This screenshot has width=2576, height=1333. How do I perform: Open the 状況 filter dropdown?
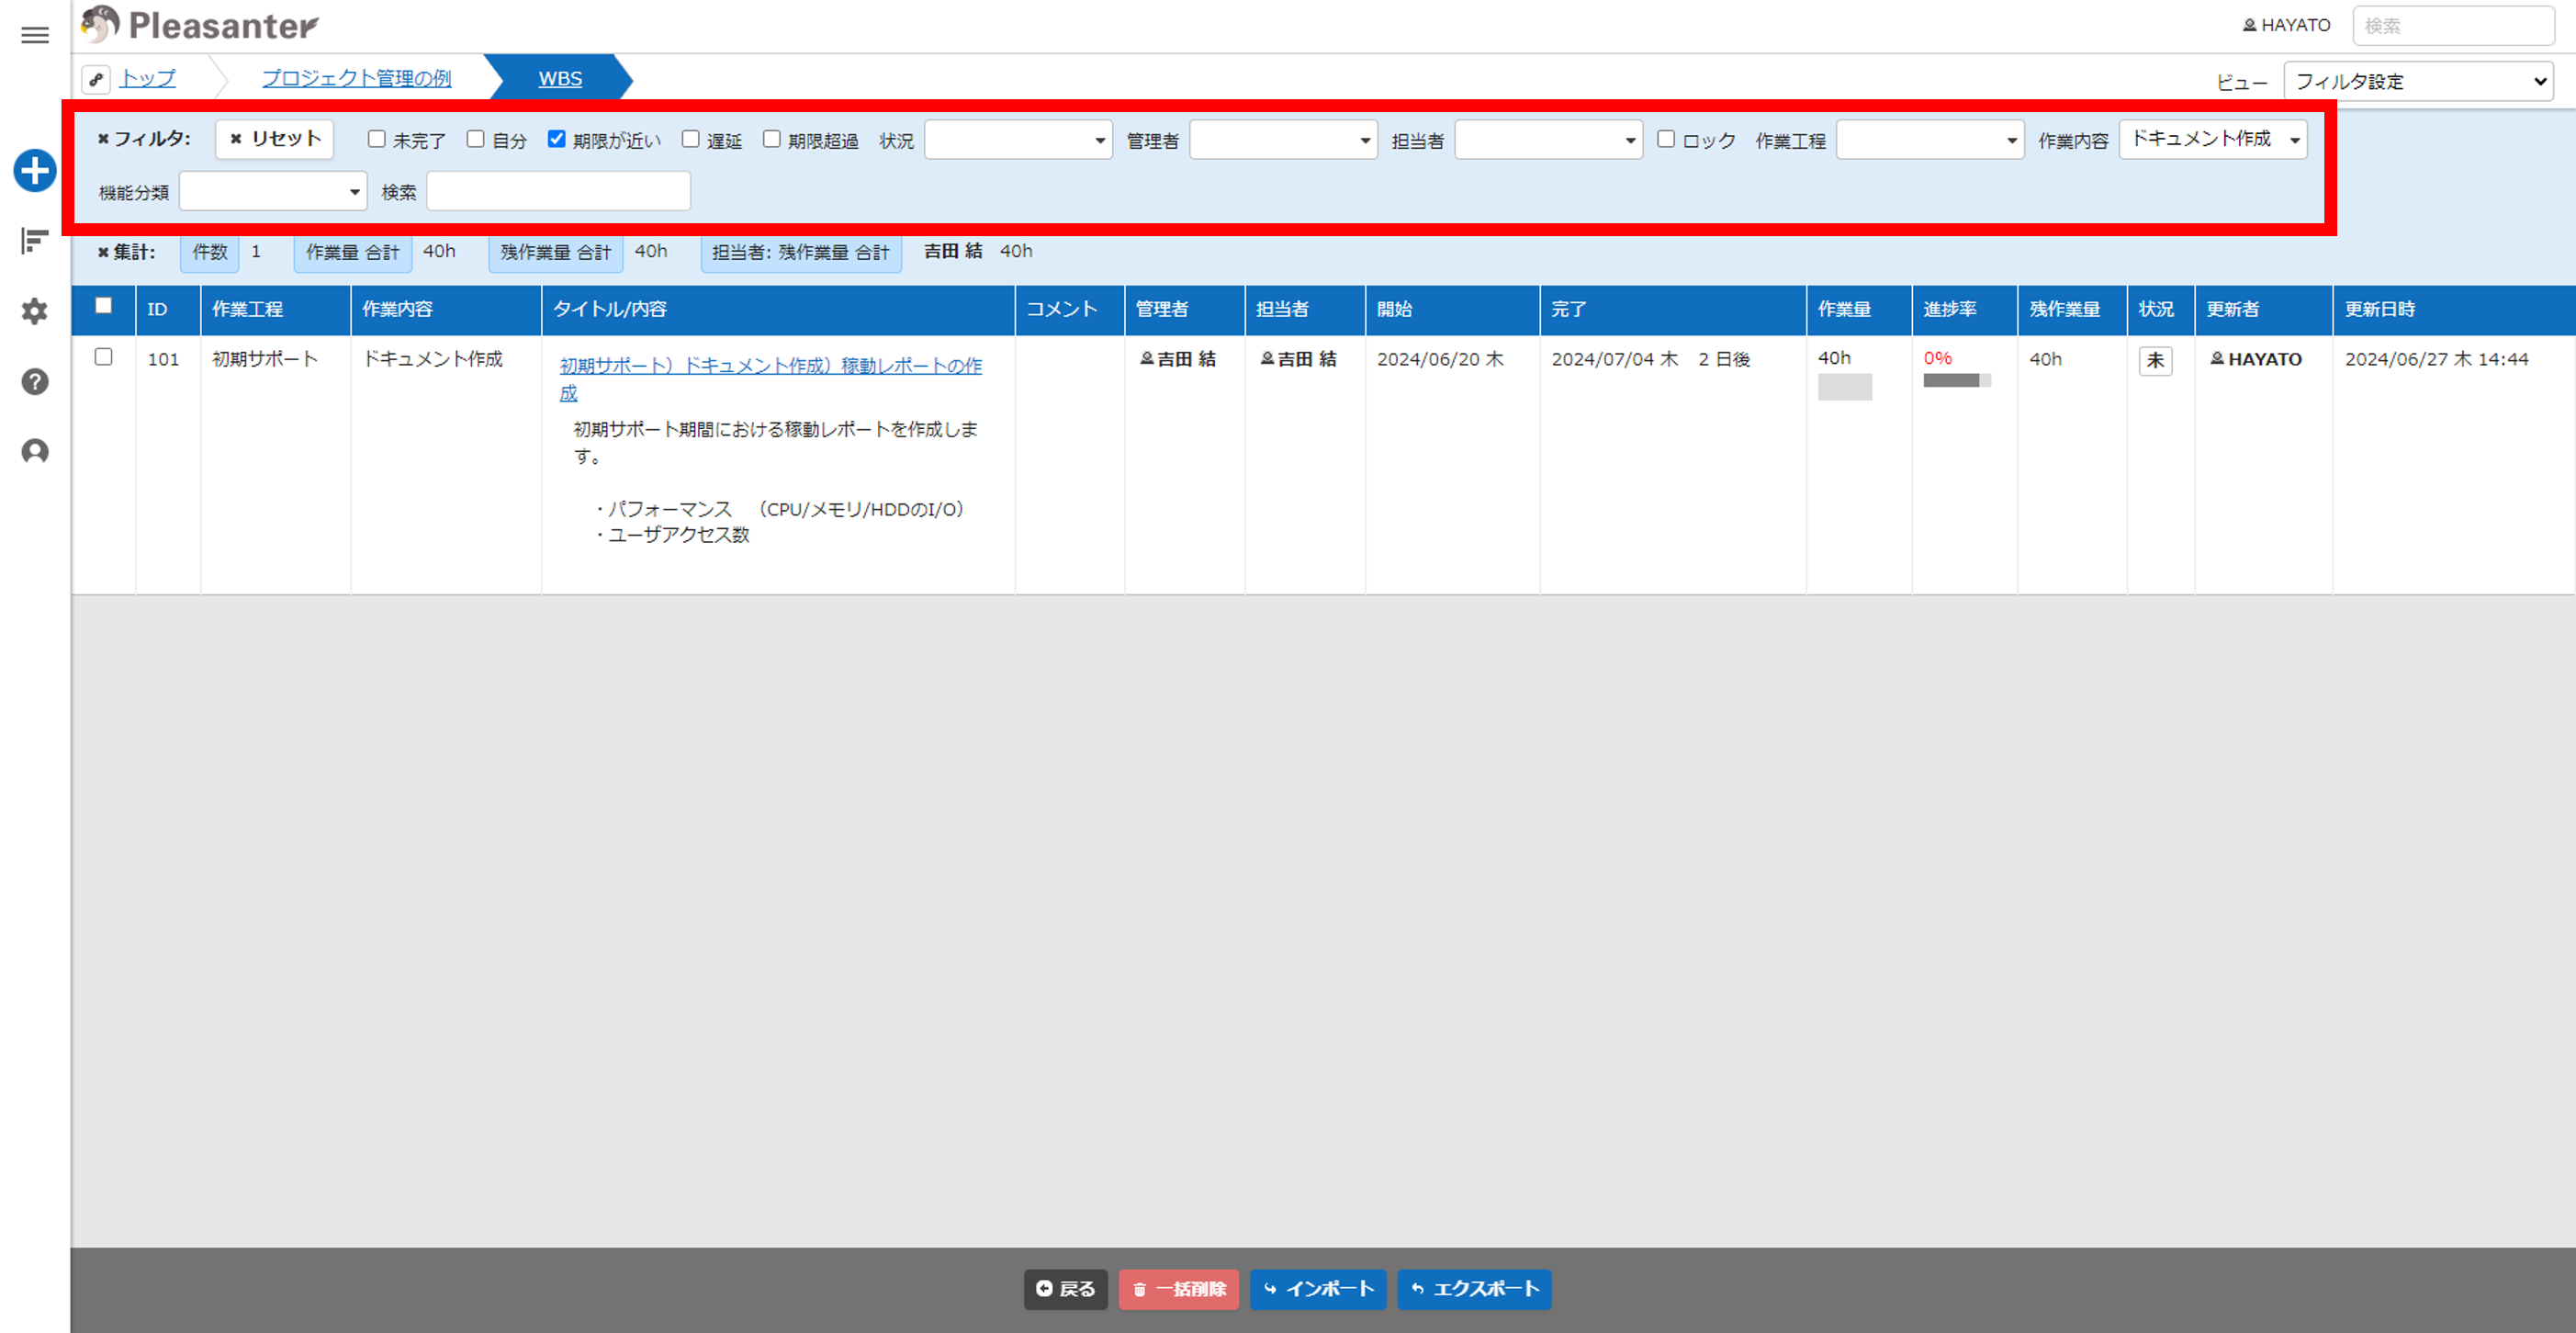coord(1018,140)
